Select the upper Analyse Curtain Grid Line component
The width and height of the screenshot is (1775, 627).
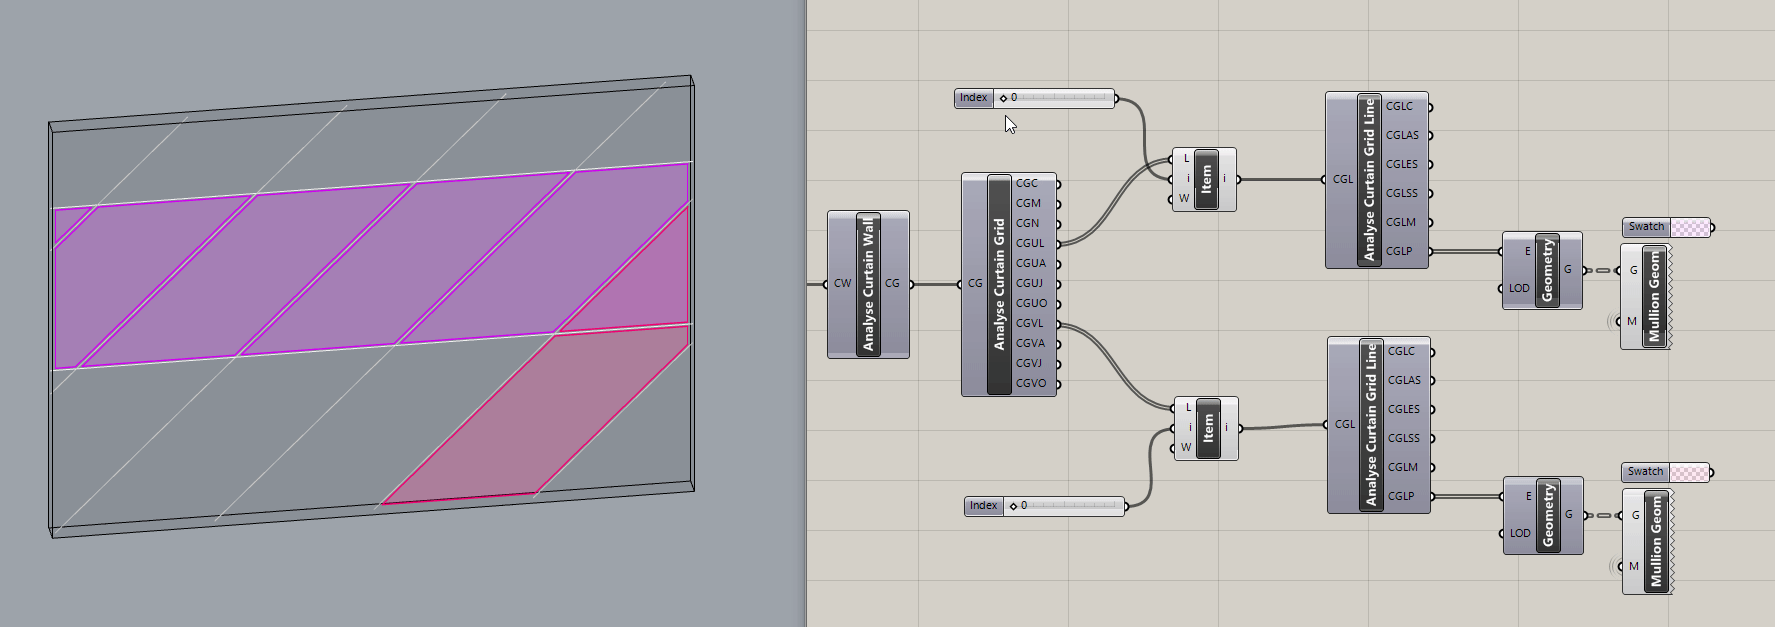(1369, 180)
